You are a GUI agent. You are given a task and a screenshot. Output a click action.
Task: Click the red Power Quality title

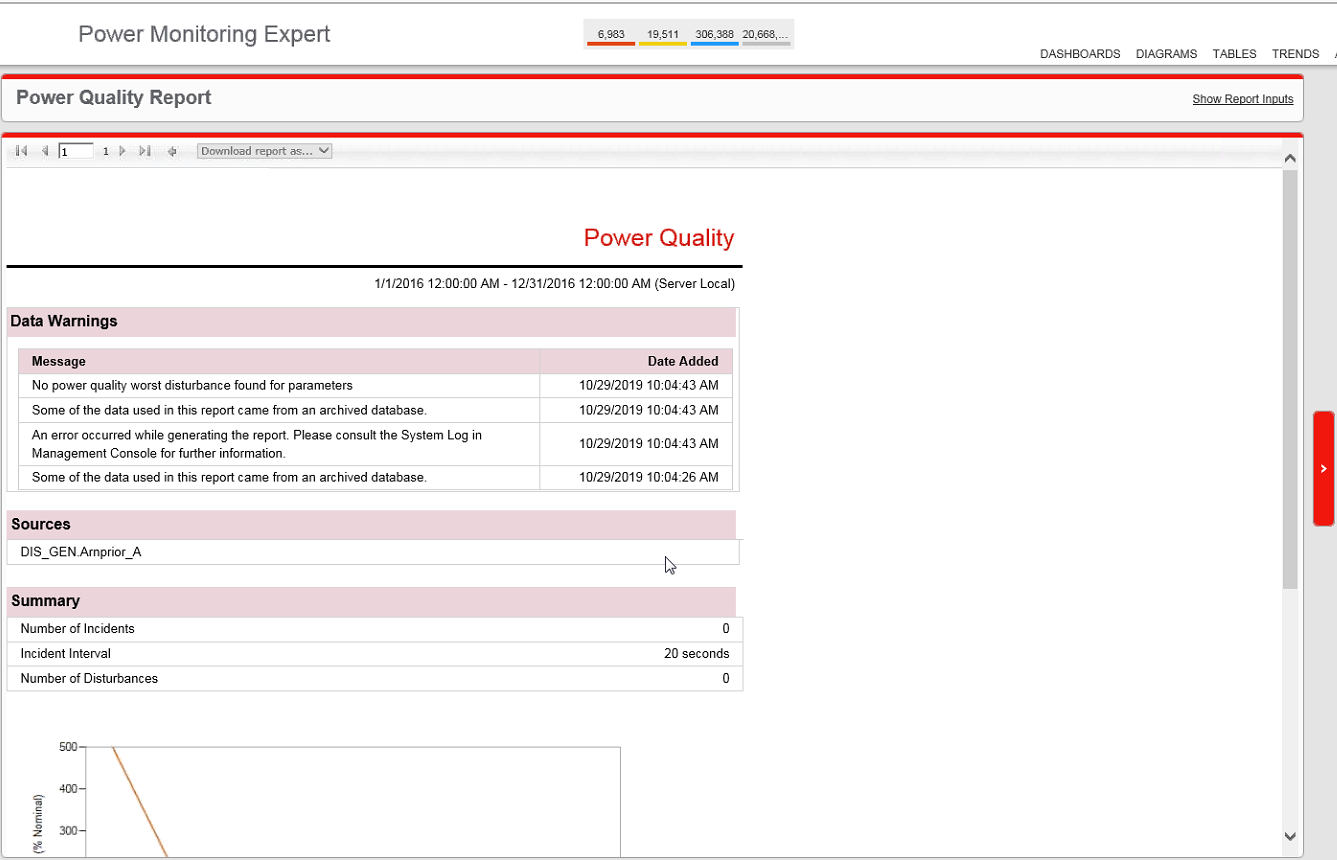659,238
